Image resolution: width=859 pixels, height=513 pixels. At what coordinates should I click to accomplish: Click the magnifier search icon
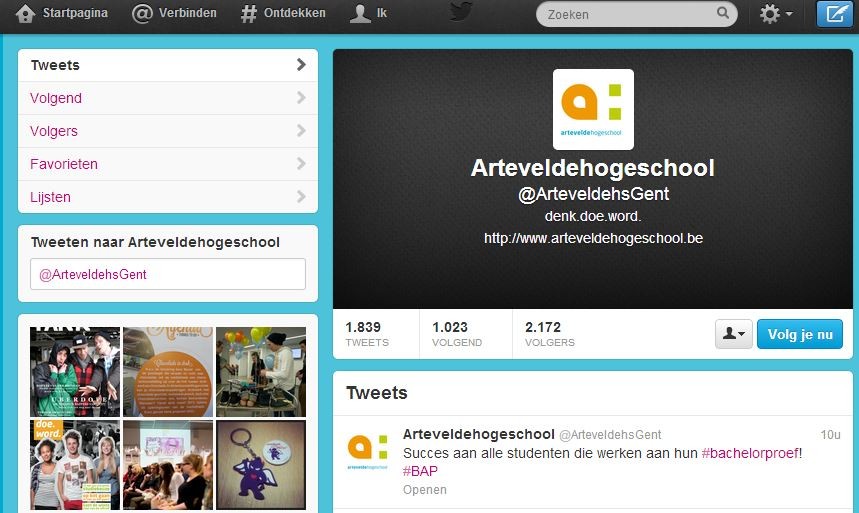pos(723,12)
